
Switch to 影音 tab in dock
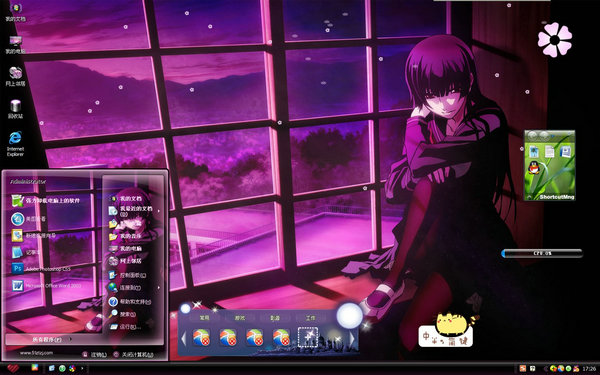tap(275, 318)
